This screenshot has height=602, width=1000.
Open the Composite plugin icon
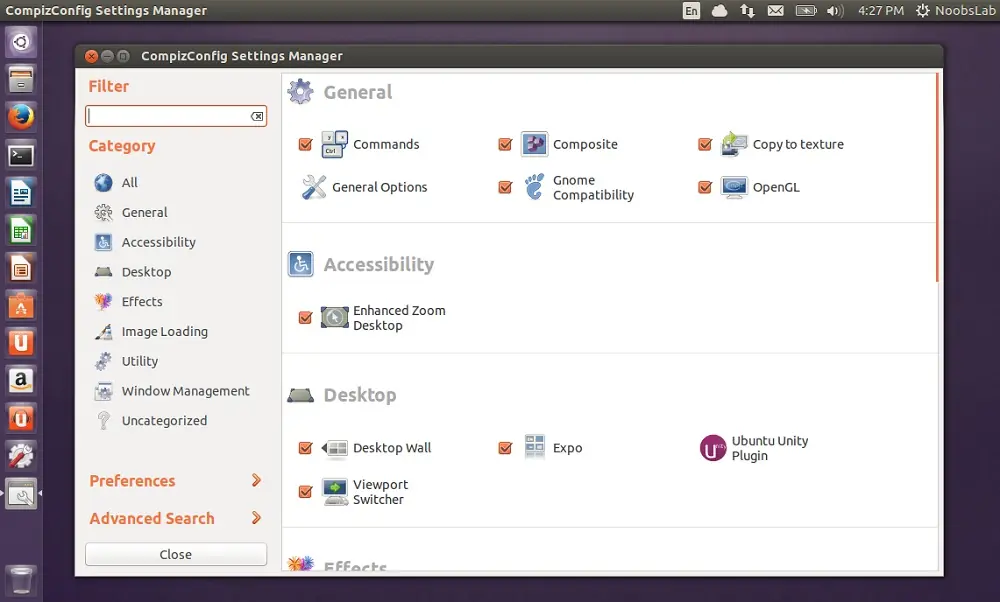click(x=534, y=144)
